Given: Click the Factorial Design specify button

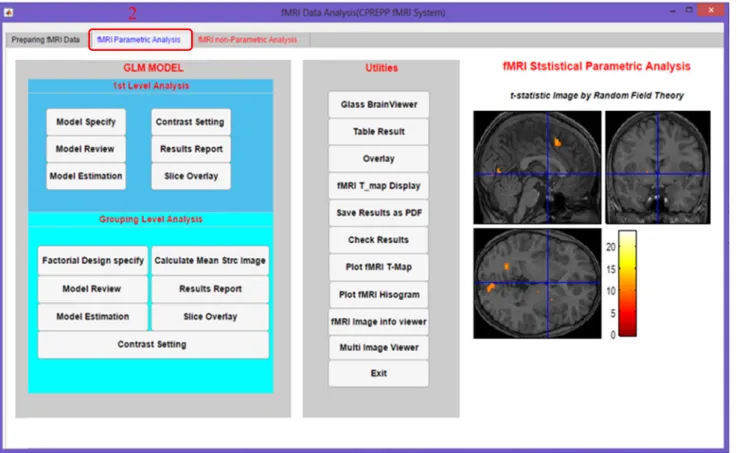Looking at the screenshot, I should coord(93,260).
